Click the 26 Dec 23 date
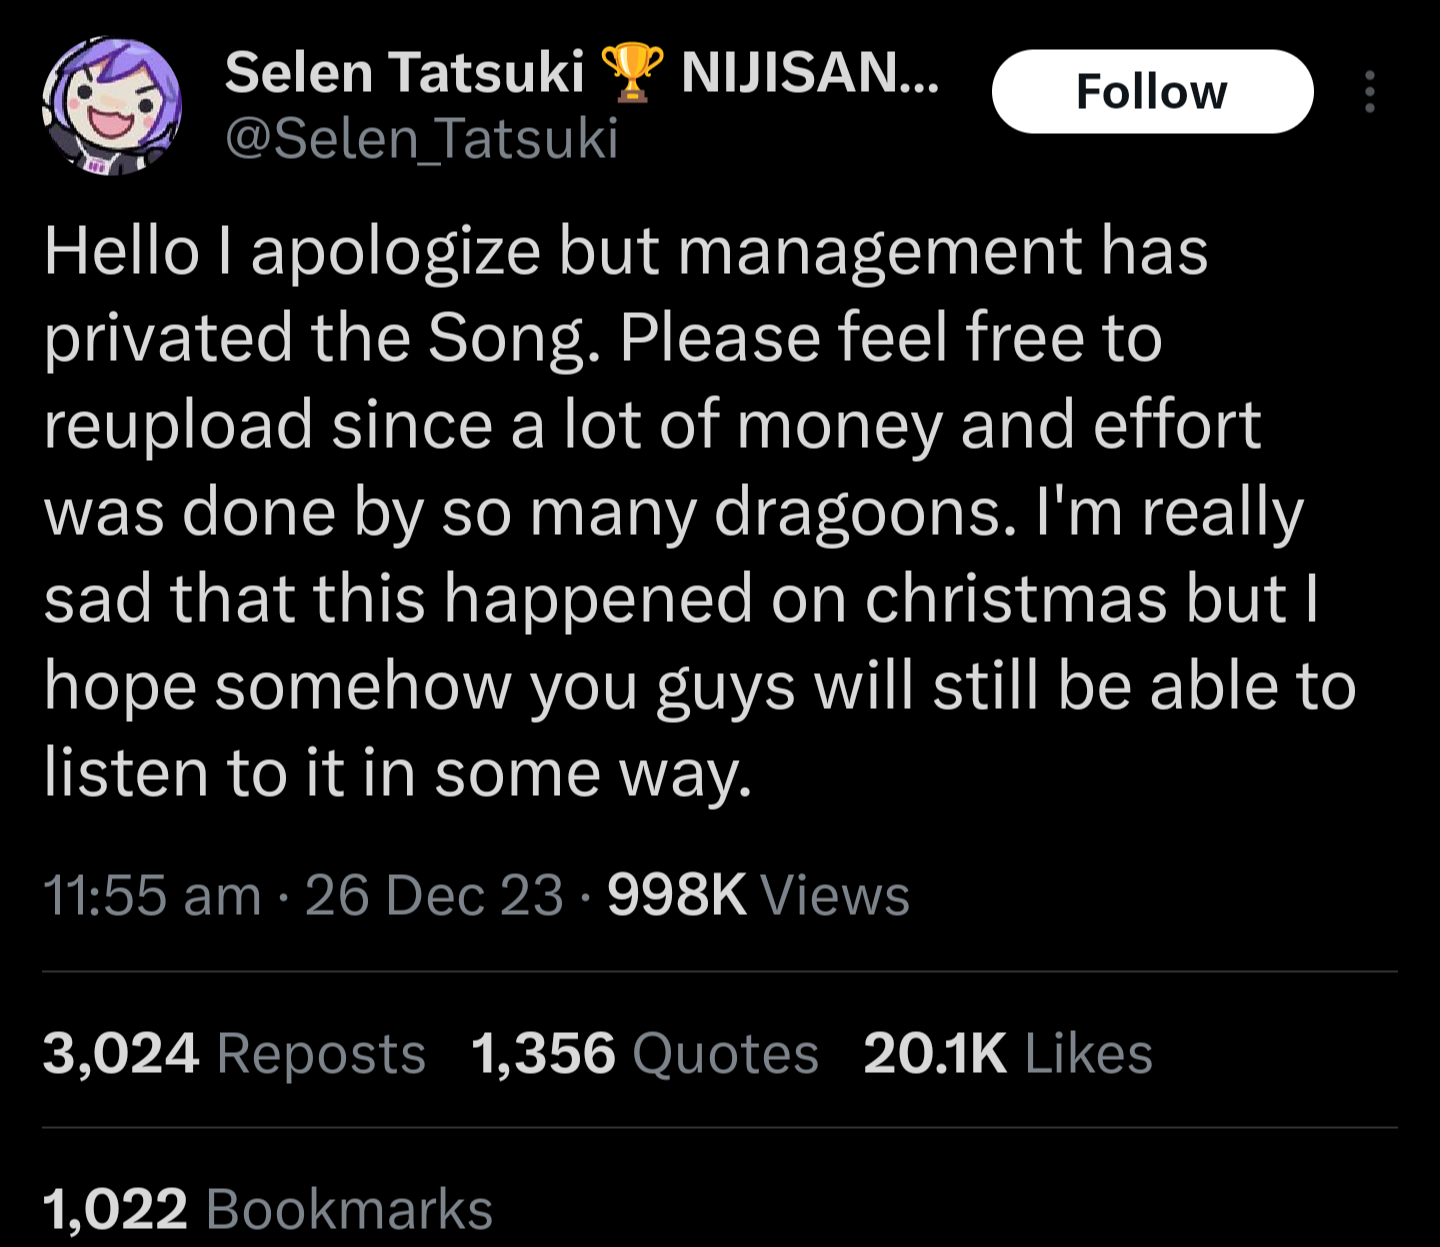Screen dimensions: 1440x1247 click(x=434, y=895)
